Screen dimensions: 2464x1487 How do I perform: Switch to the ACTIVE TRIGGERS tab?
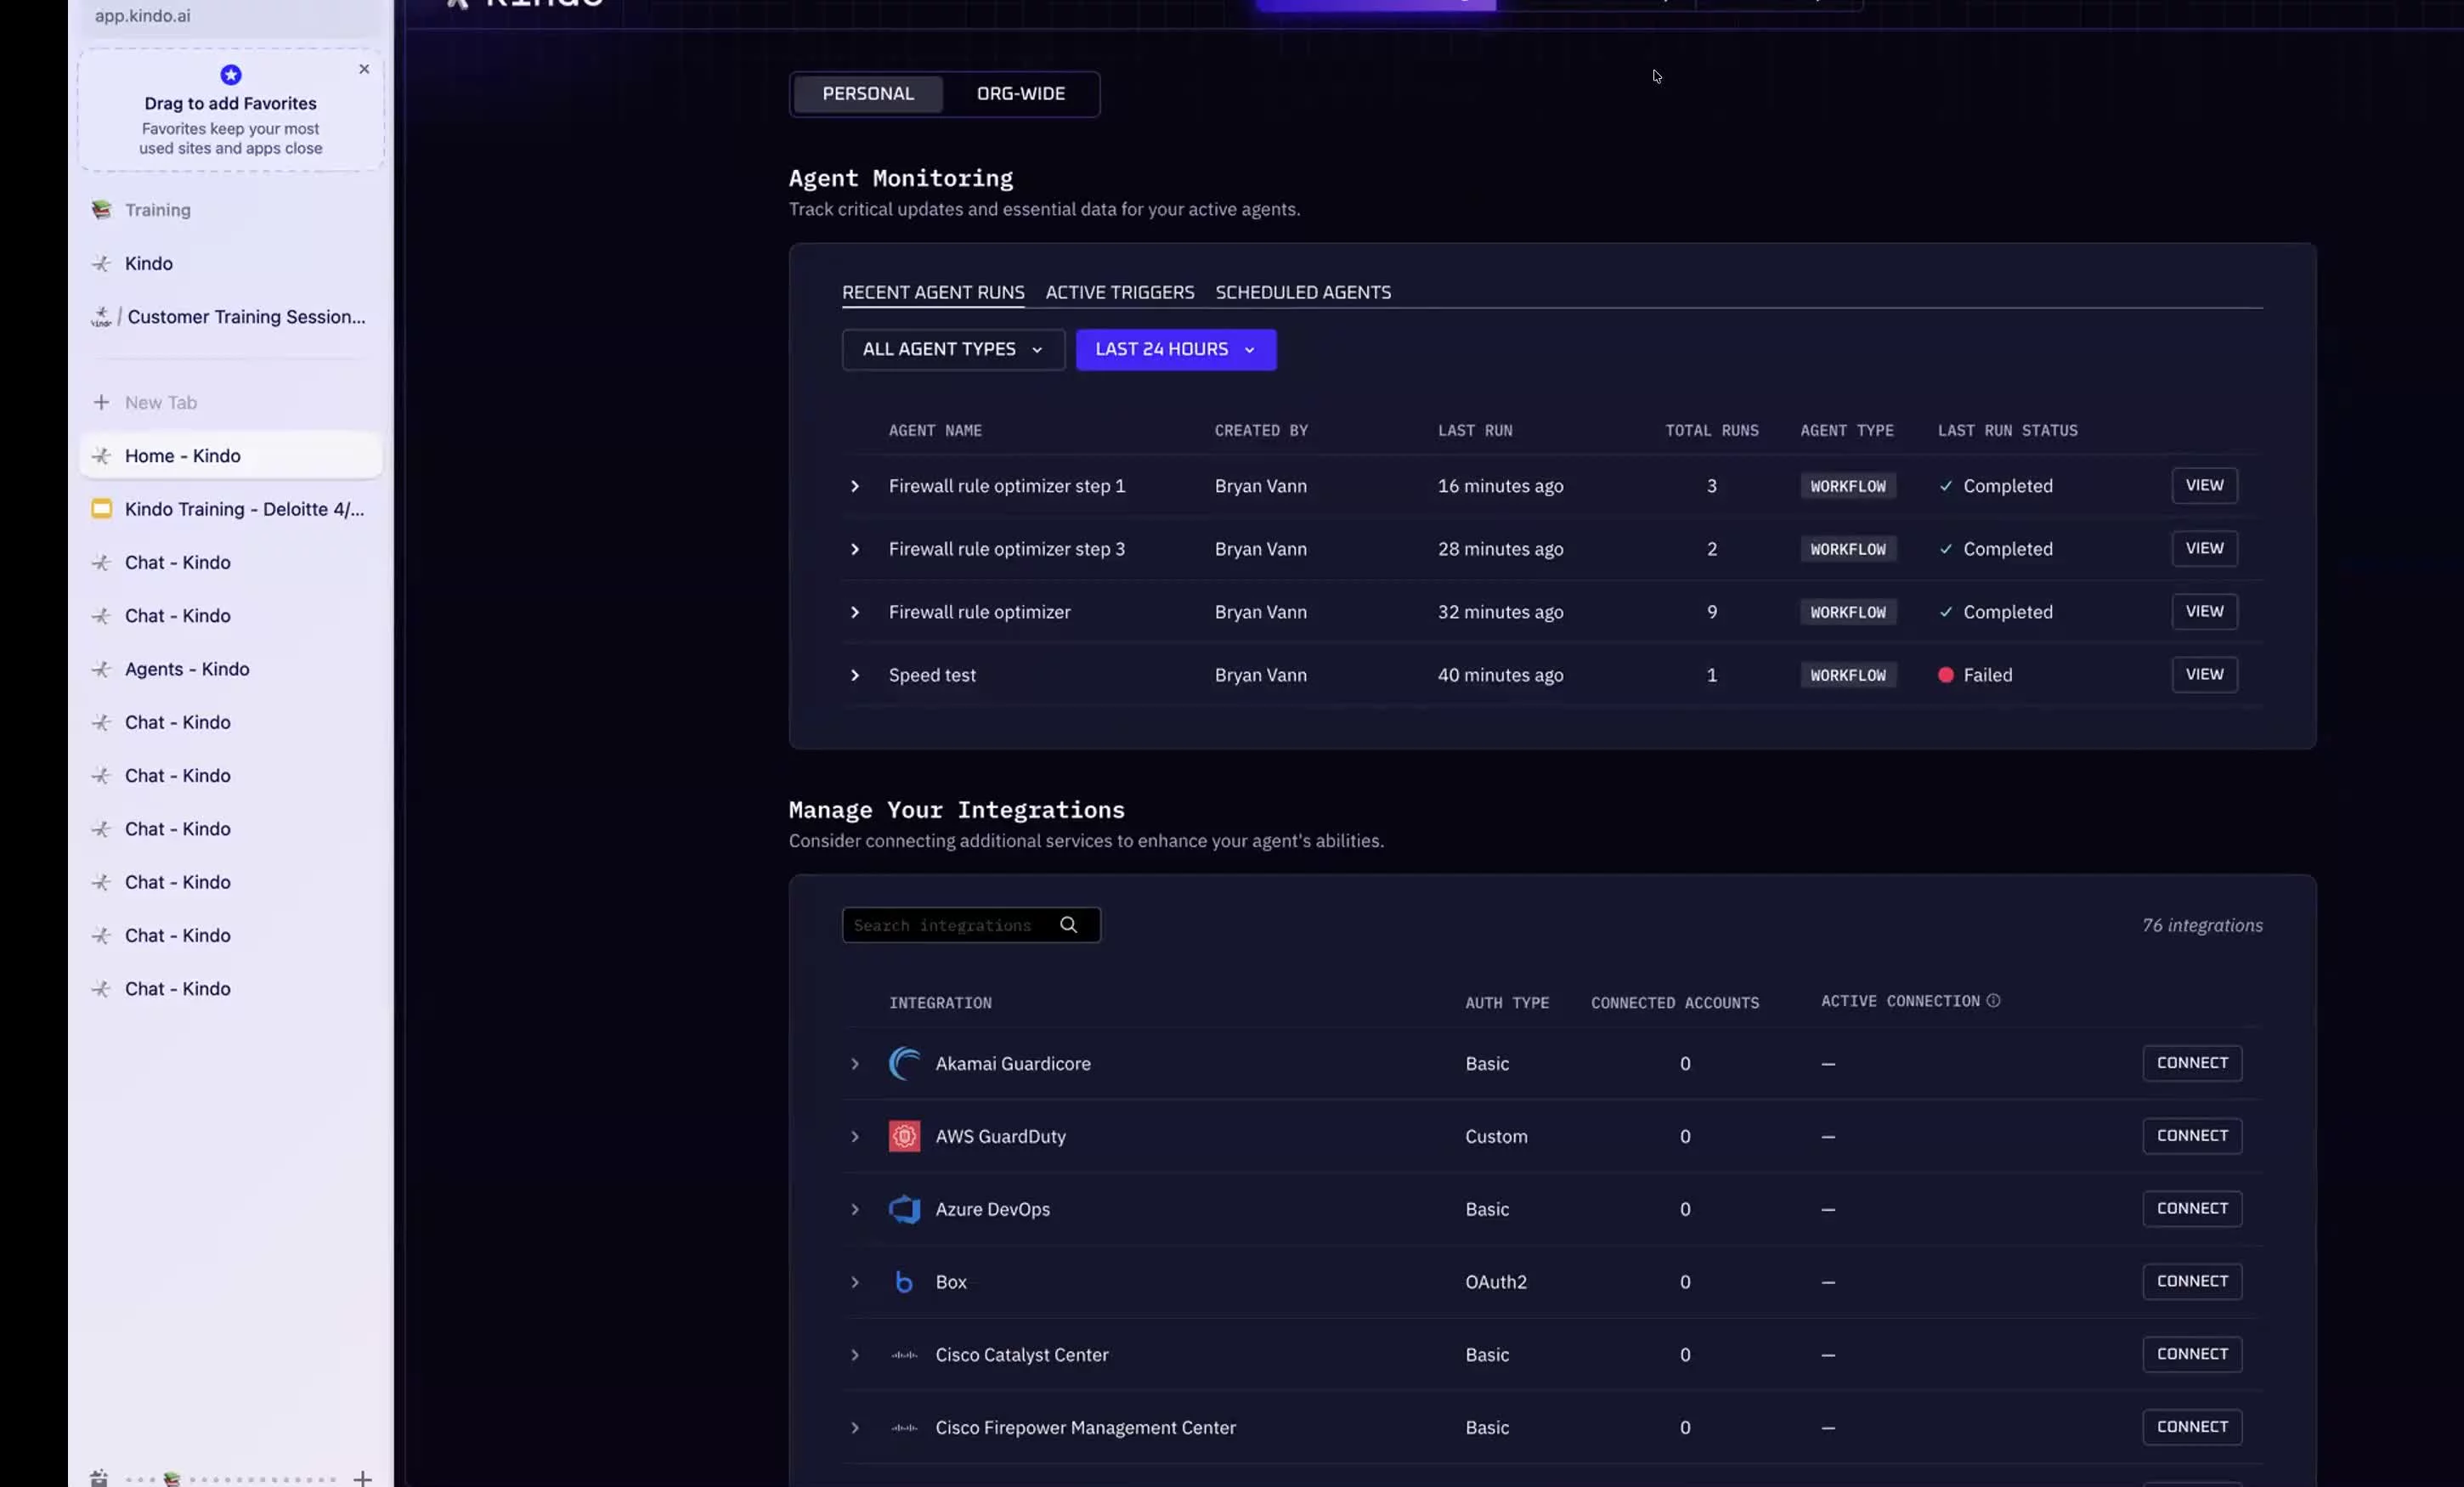tap(1120, 292)
